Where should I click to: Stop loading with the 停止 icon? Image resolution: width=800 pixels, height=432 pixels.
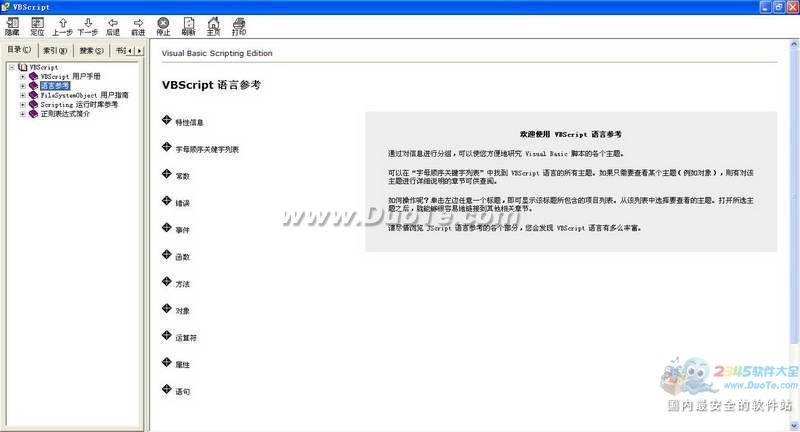163,26
